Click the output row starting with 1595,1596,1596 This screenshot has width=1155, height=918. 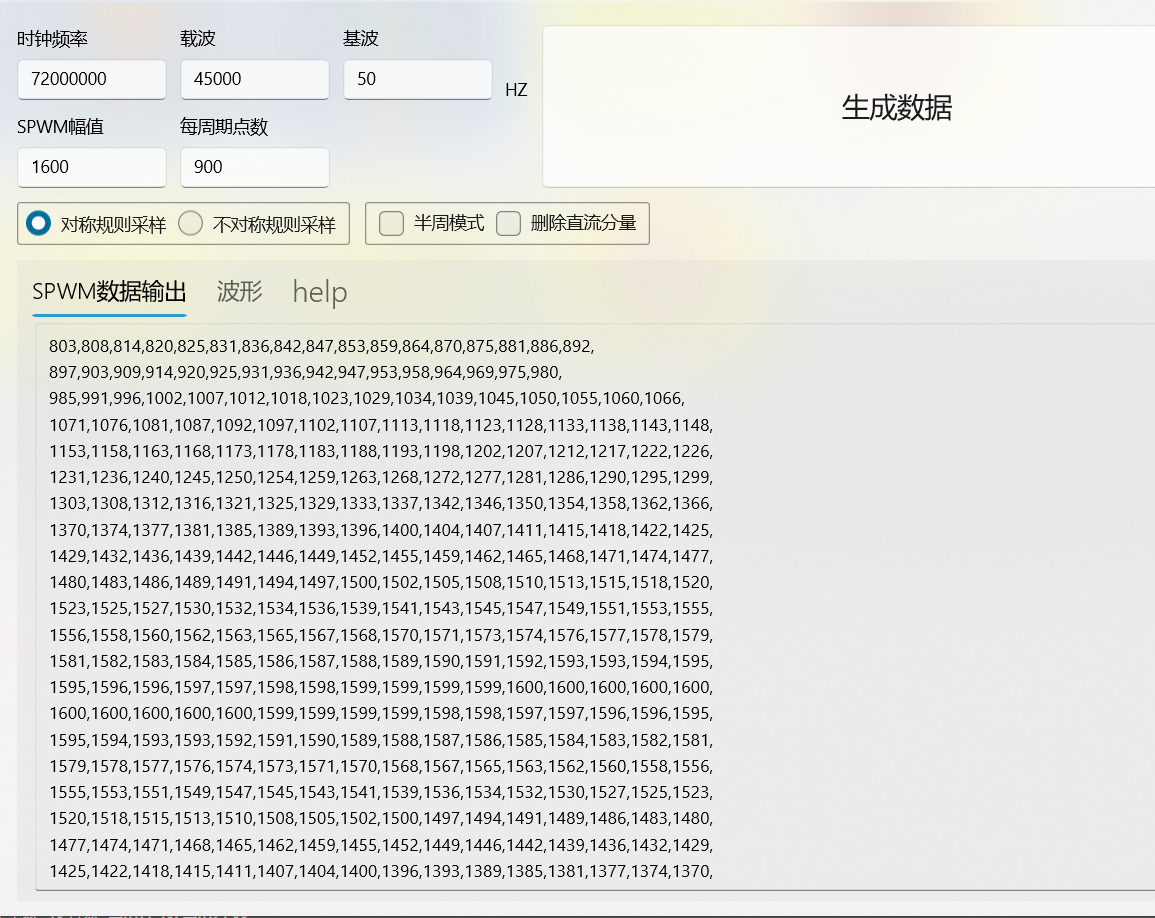[381, 687]
